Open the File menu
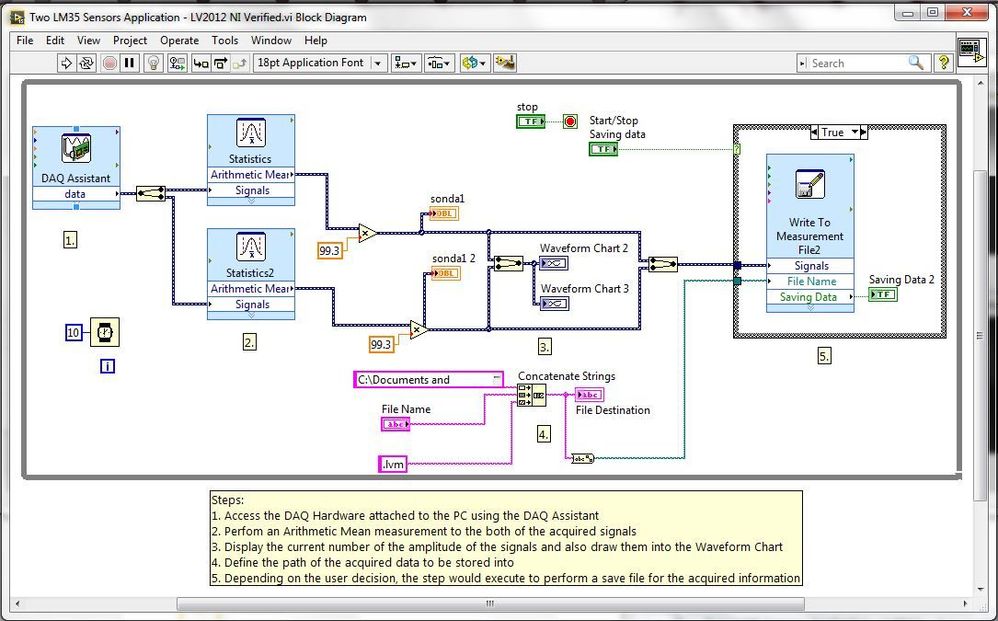 25,40
